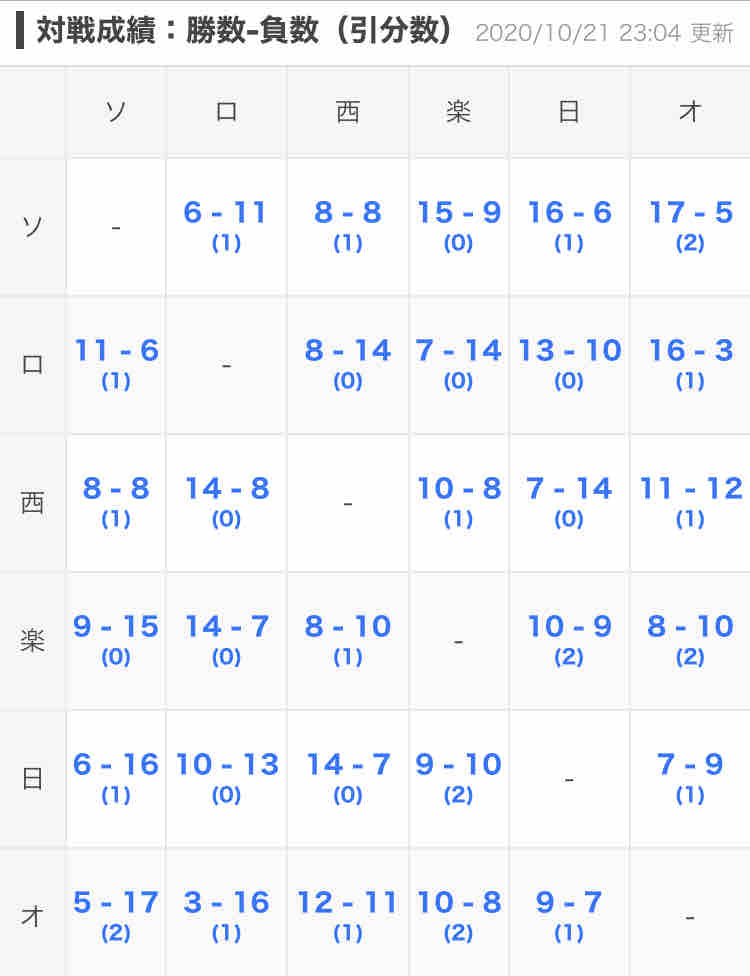The image size is (750, 976).
Task: Open the 日 vs オ 7 - 9 record
Action: [690, 765]
